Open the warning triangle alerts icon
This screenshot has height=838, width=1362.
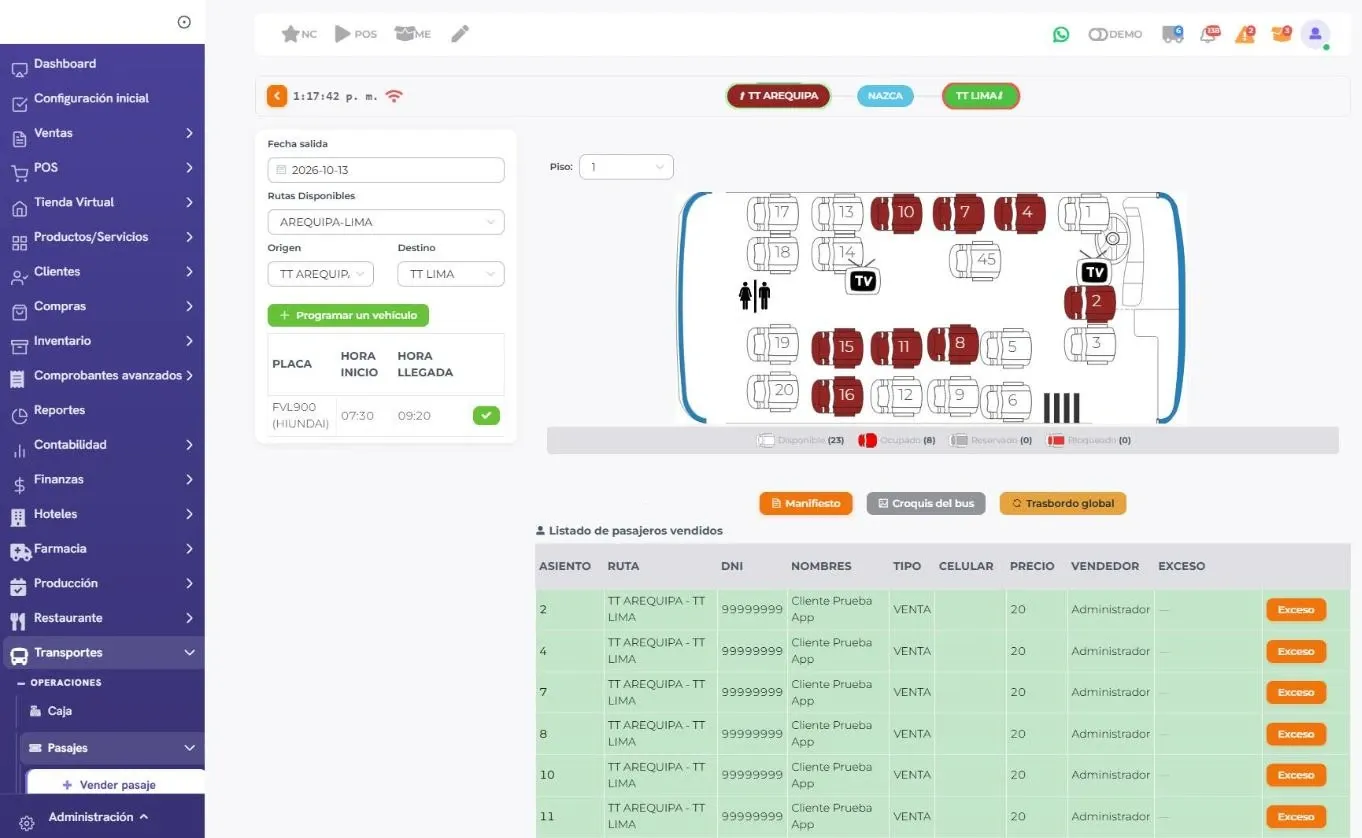(x=1245, y=34)
